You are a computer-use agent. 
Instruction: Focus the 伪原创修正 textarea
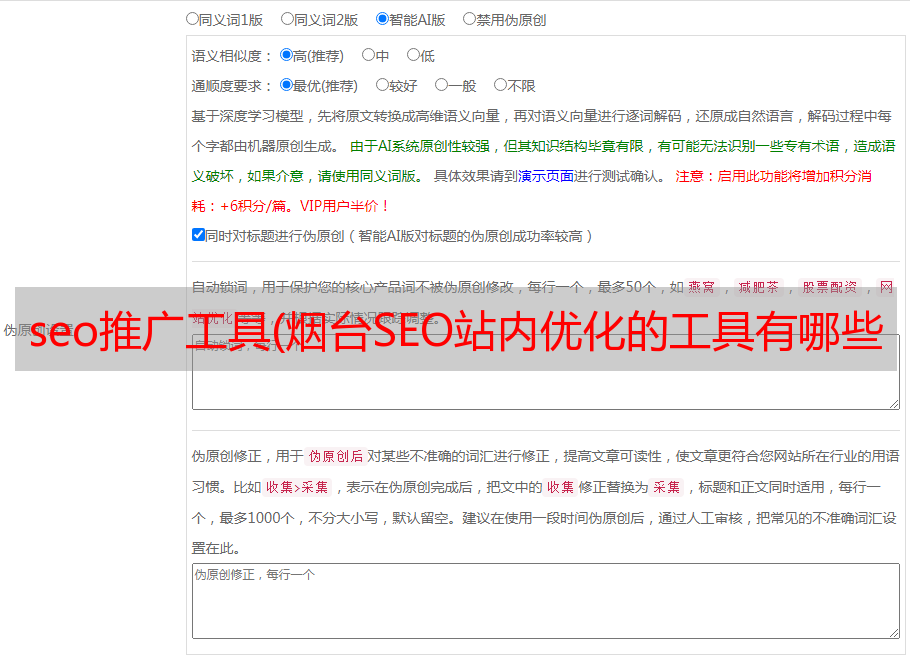click(546, 601)
